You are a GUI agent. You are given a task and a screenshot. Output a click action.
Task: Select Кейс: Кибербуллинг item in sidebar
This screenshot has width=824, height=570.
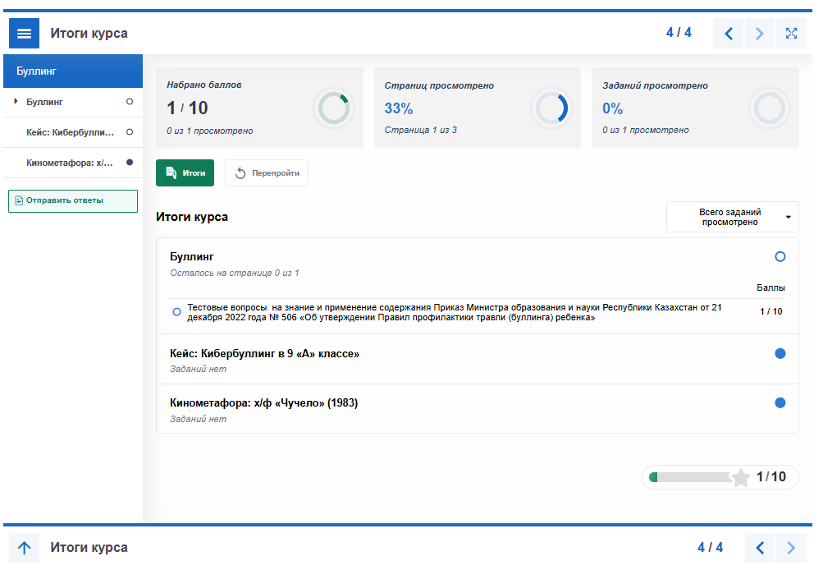69,132
